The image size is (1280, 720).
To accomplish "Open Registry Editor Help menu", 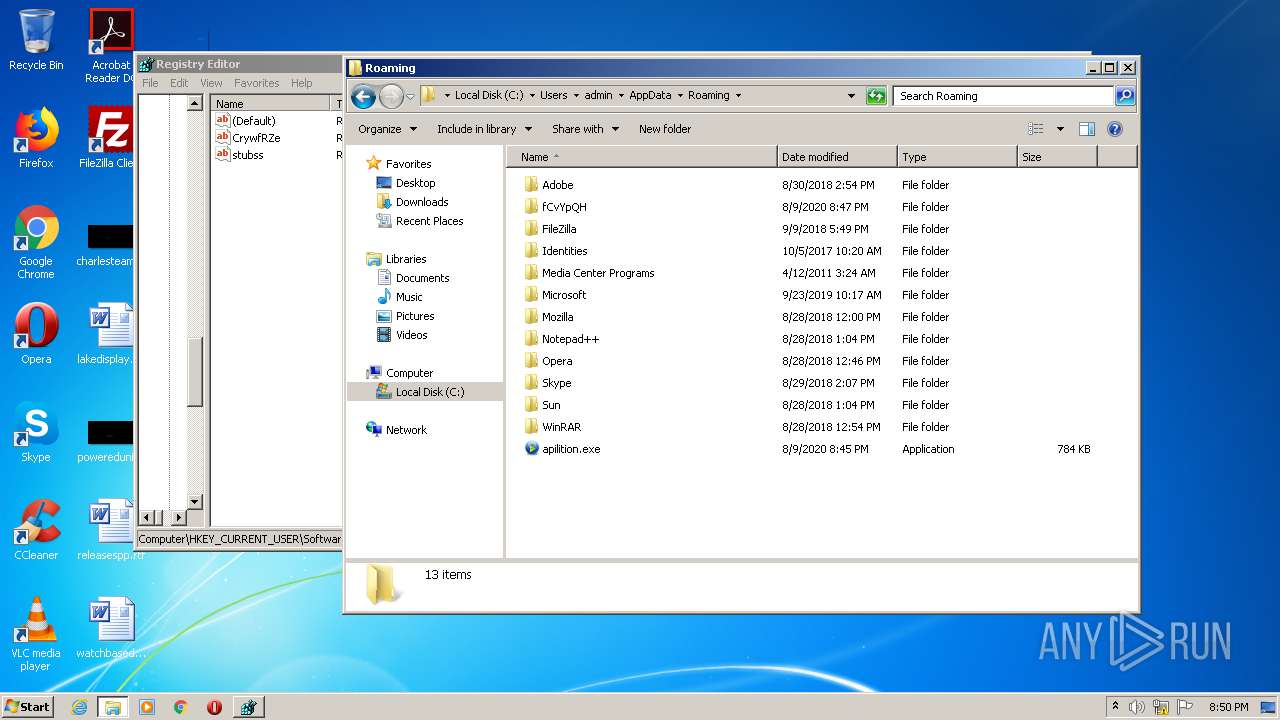I will (x=302, y=83).
